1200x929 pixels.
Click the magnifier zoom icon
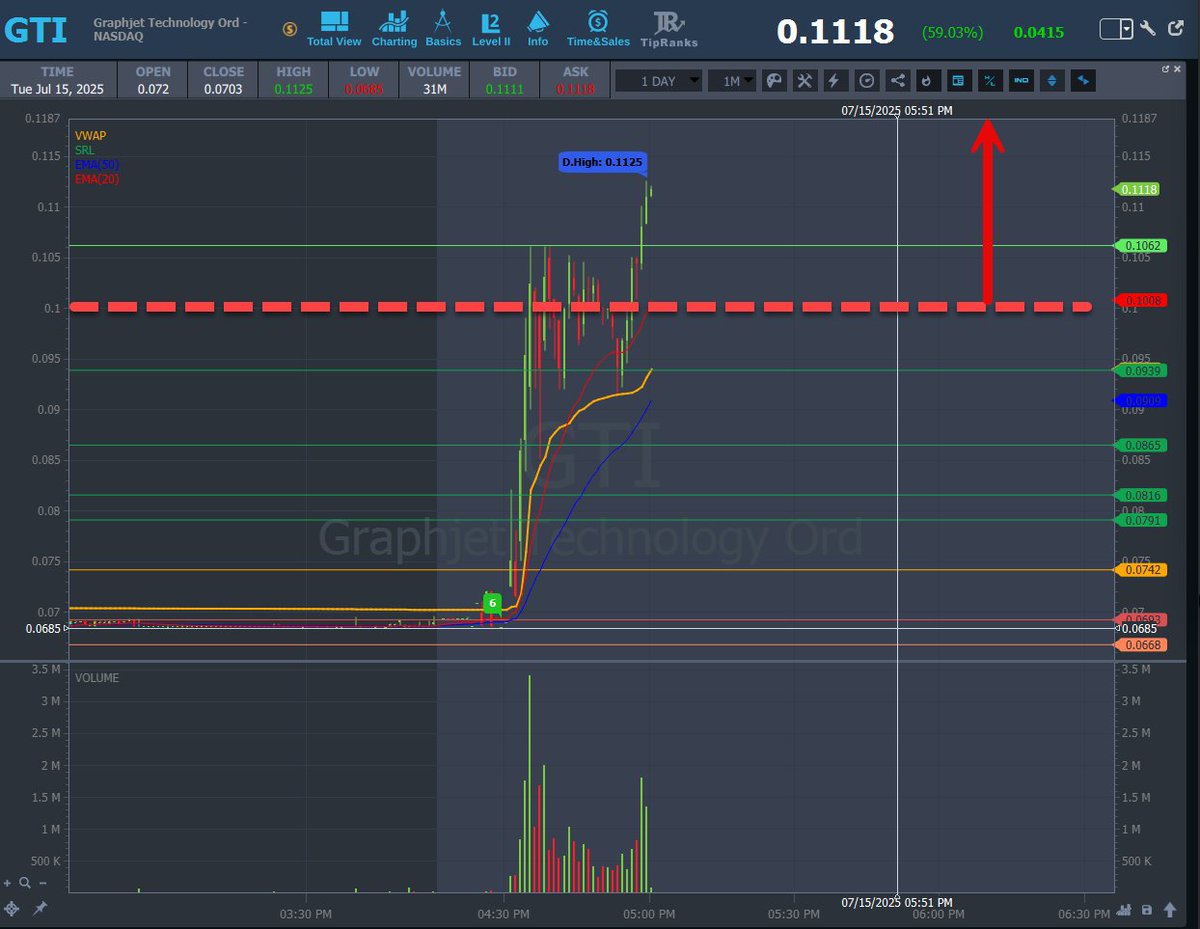(25, 883)
